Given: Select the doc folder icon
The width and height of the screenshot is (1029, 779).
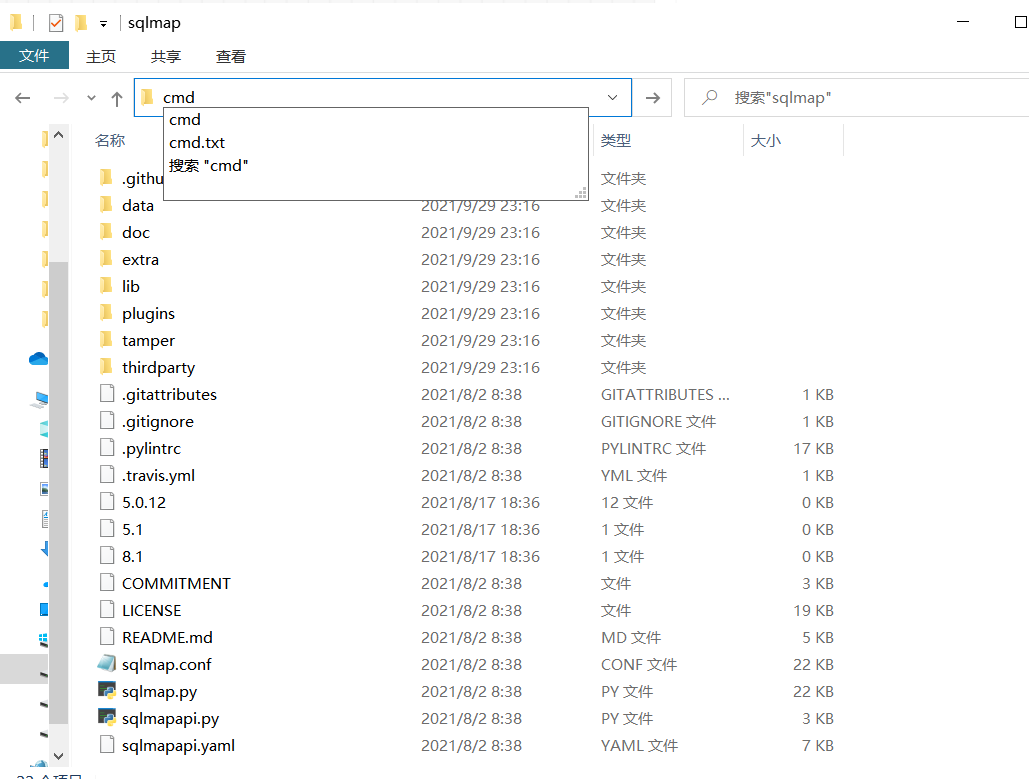Looking at the screenshot, I should click(106, 232).
